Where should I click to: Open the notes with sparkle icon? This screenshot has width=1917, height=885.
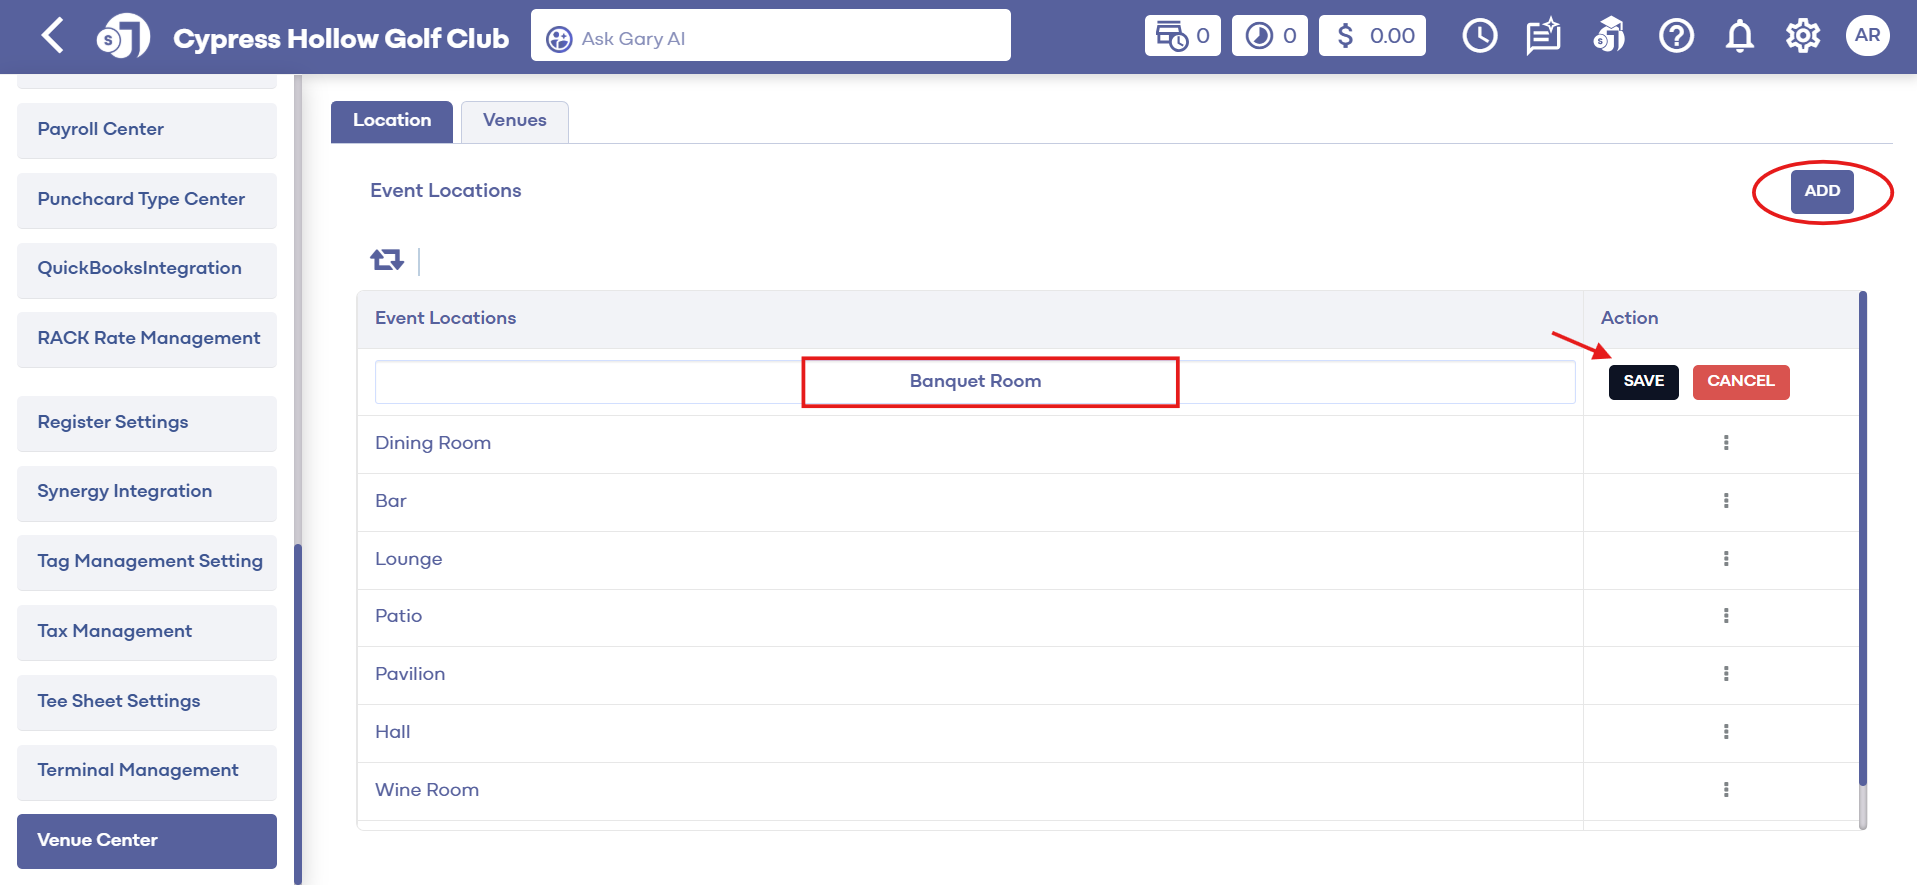click(1543, 36)
